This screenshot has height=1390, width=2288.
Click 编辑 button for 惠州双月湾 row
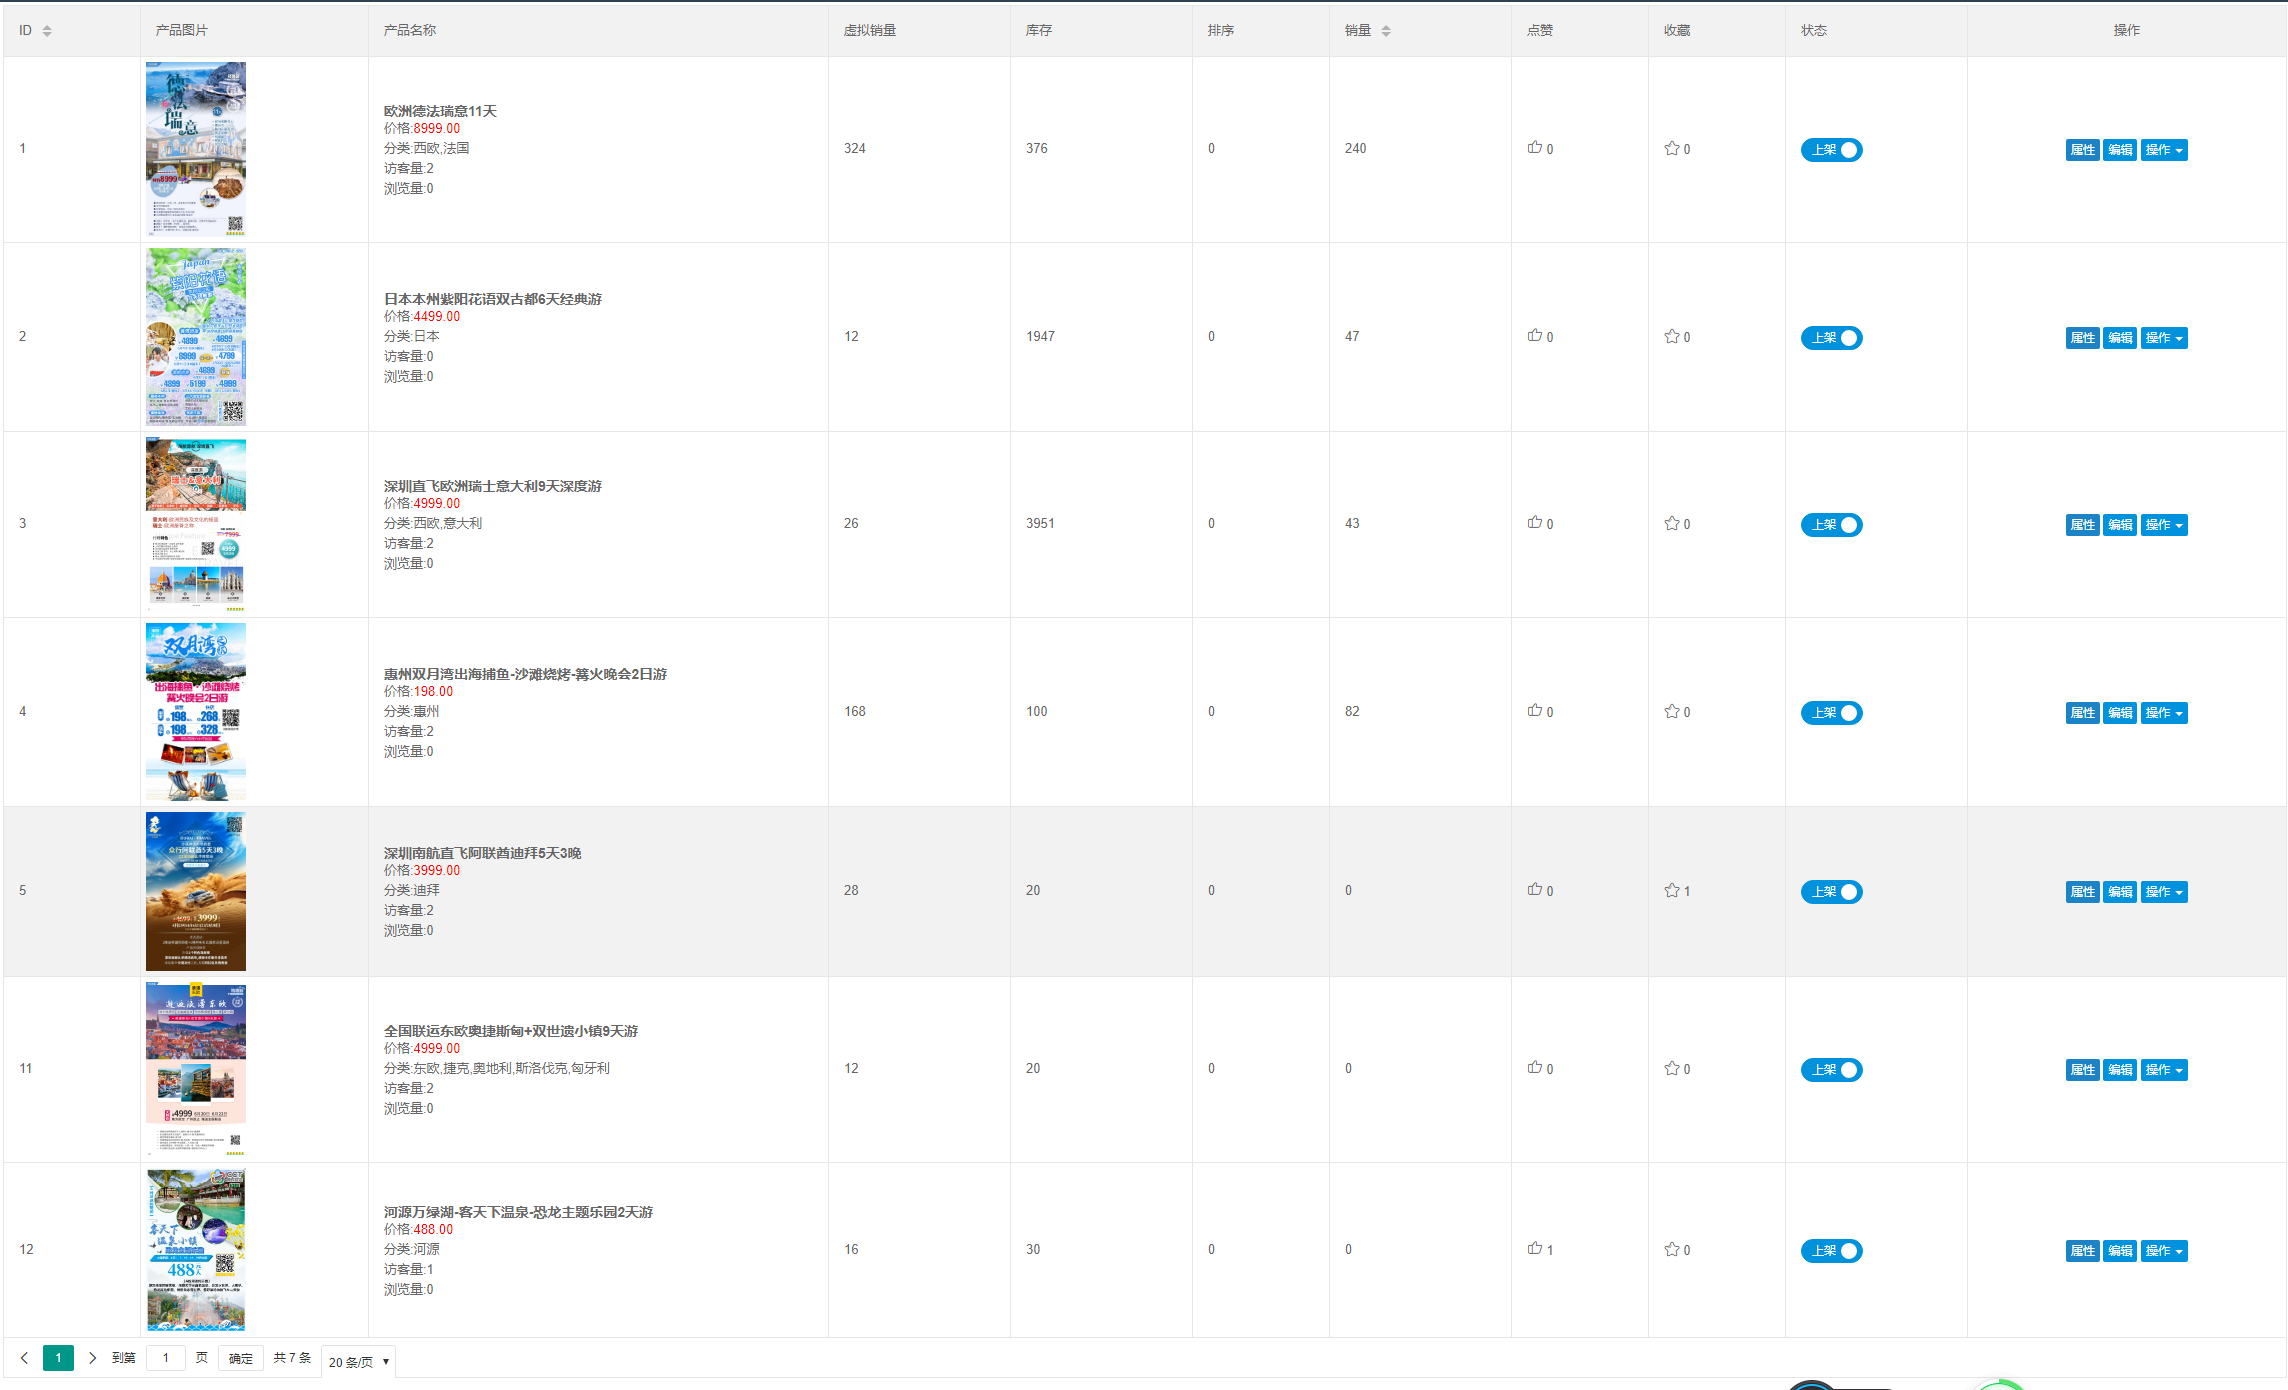click(2120, 713)
